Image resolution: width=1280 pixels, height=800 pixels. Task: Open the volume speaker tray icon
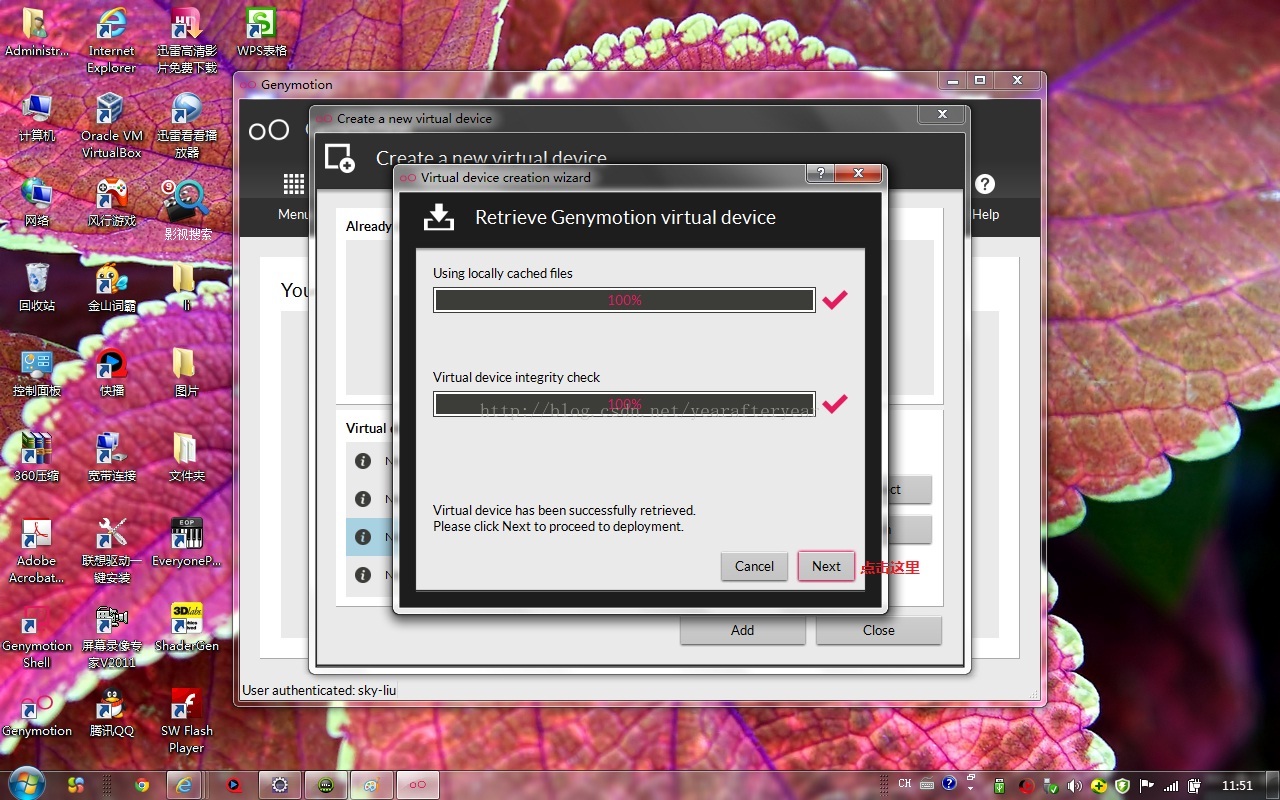click(x=1074, y=786)
